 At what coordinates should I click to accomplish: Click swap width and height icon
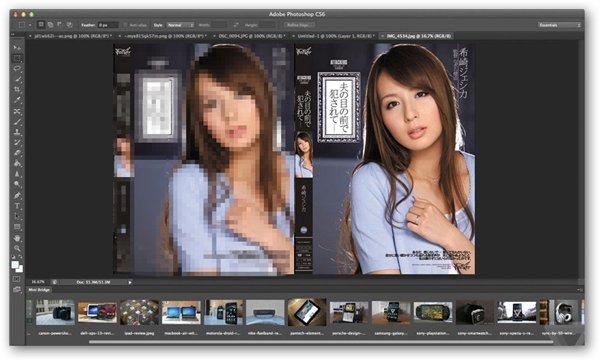[x=236, y=25]
